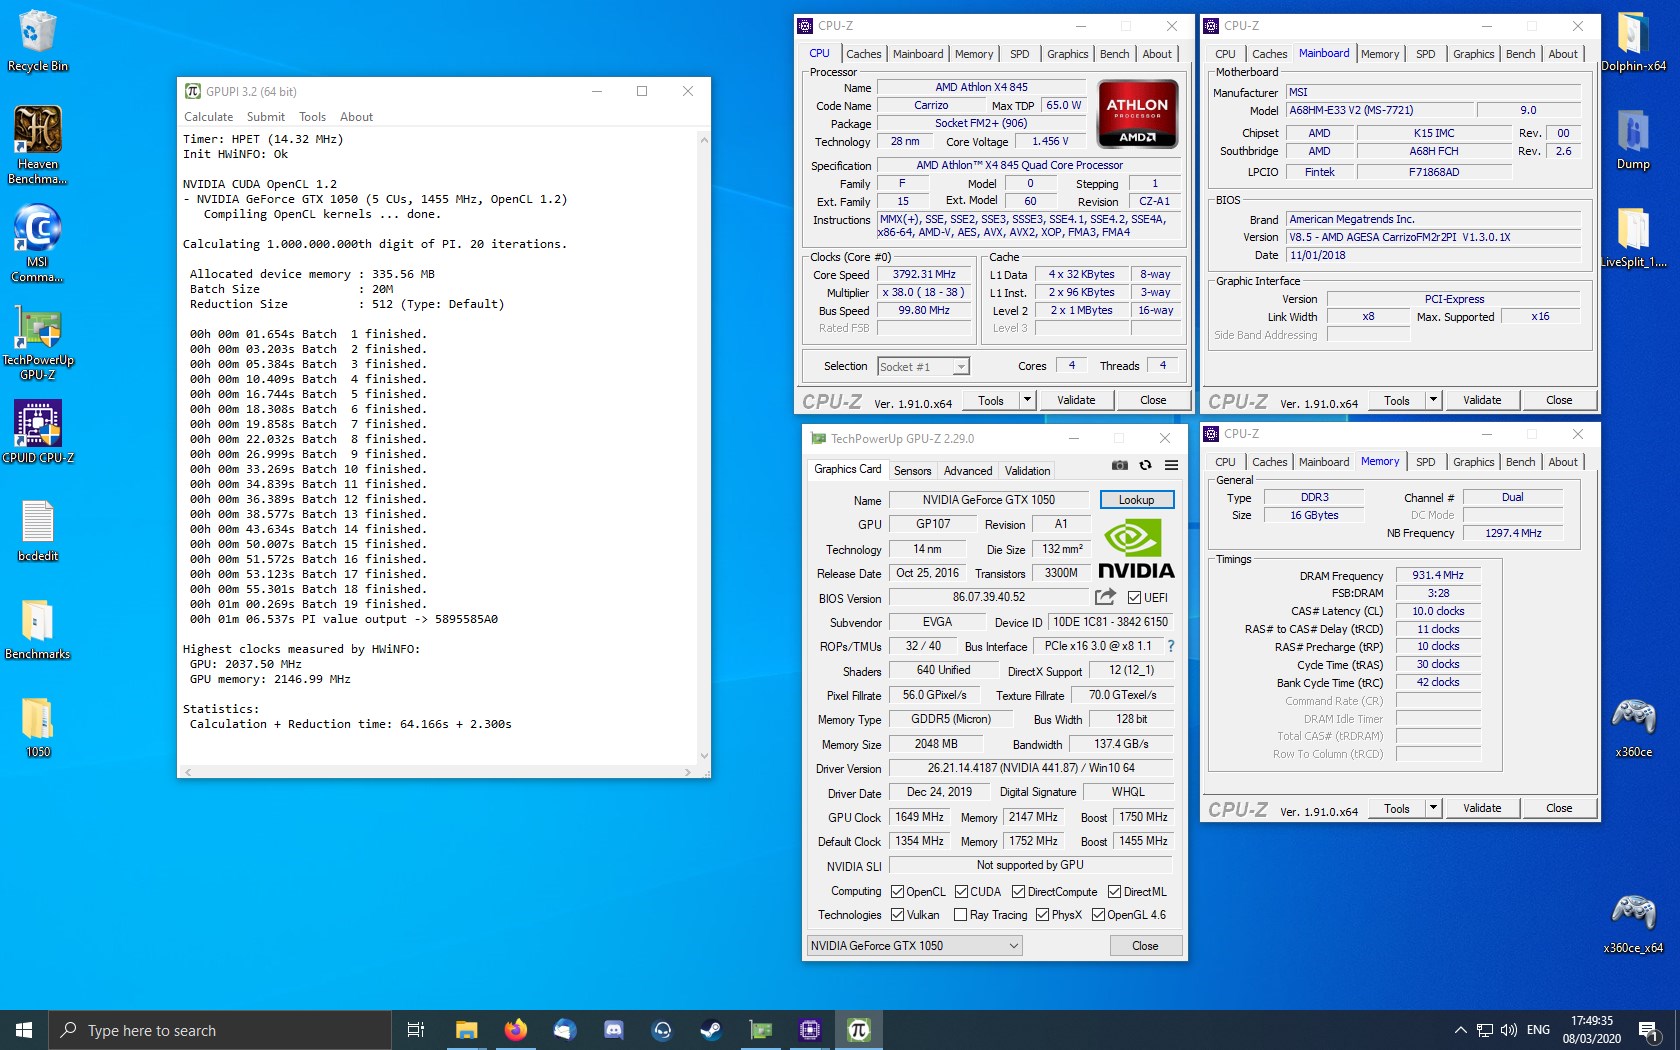The image size is (1680, 1050).
Task: Click the BIOS export share icon in GPU-Z
Action: (x=1105, y=597)
